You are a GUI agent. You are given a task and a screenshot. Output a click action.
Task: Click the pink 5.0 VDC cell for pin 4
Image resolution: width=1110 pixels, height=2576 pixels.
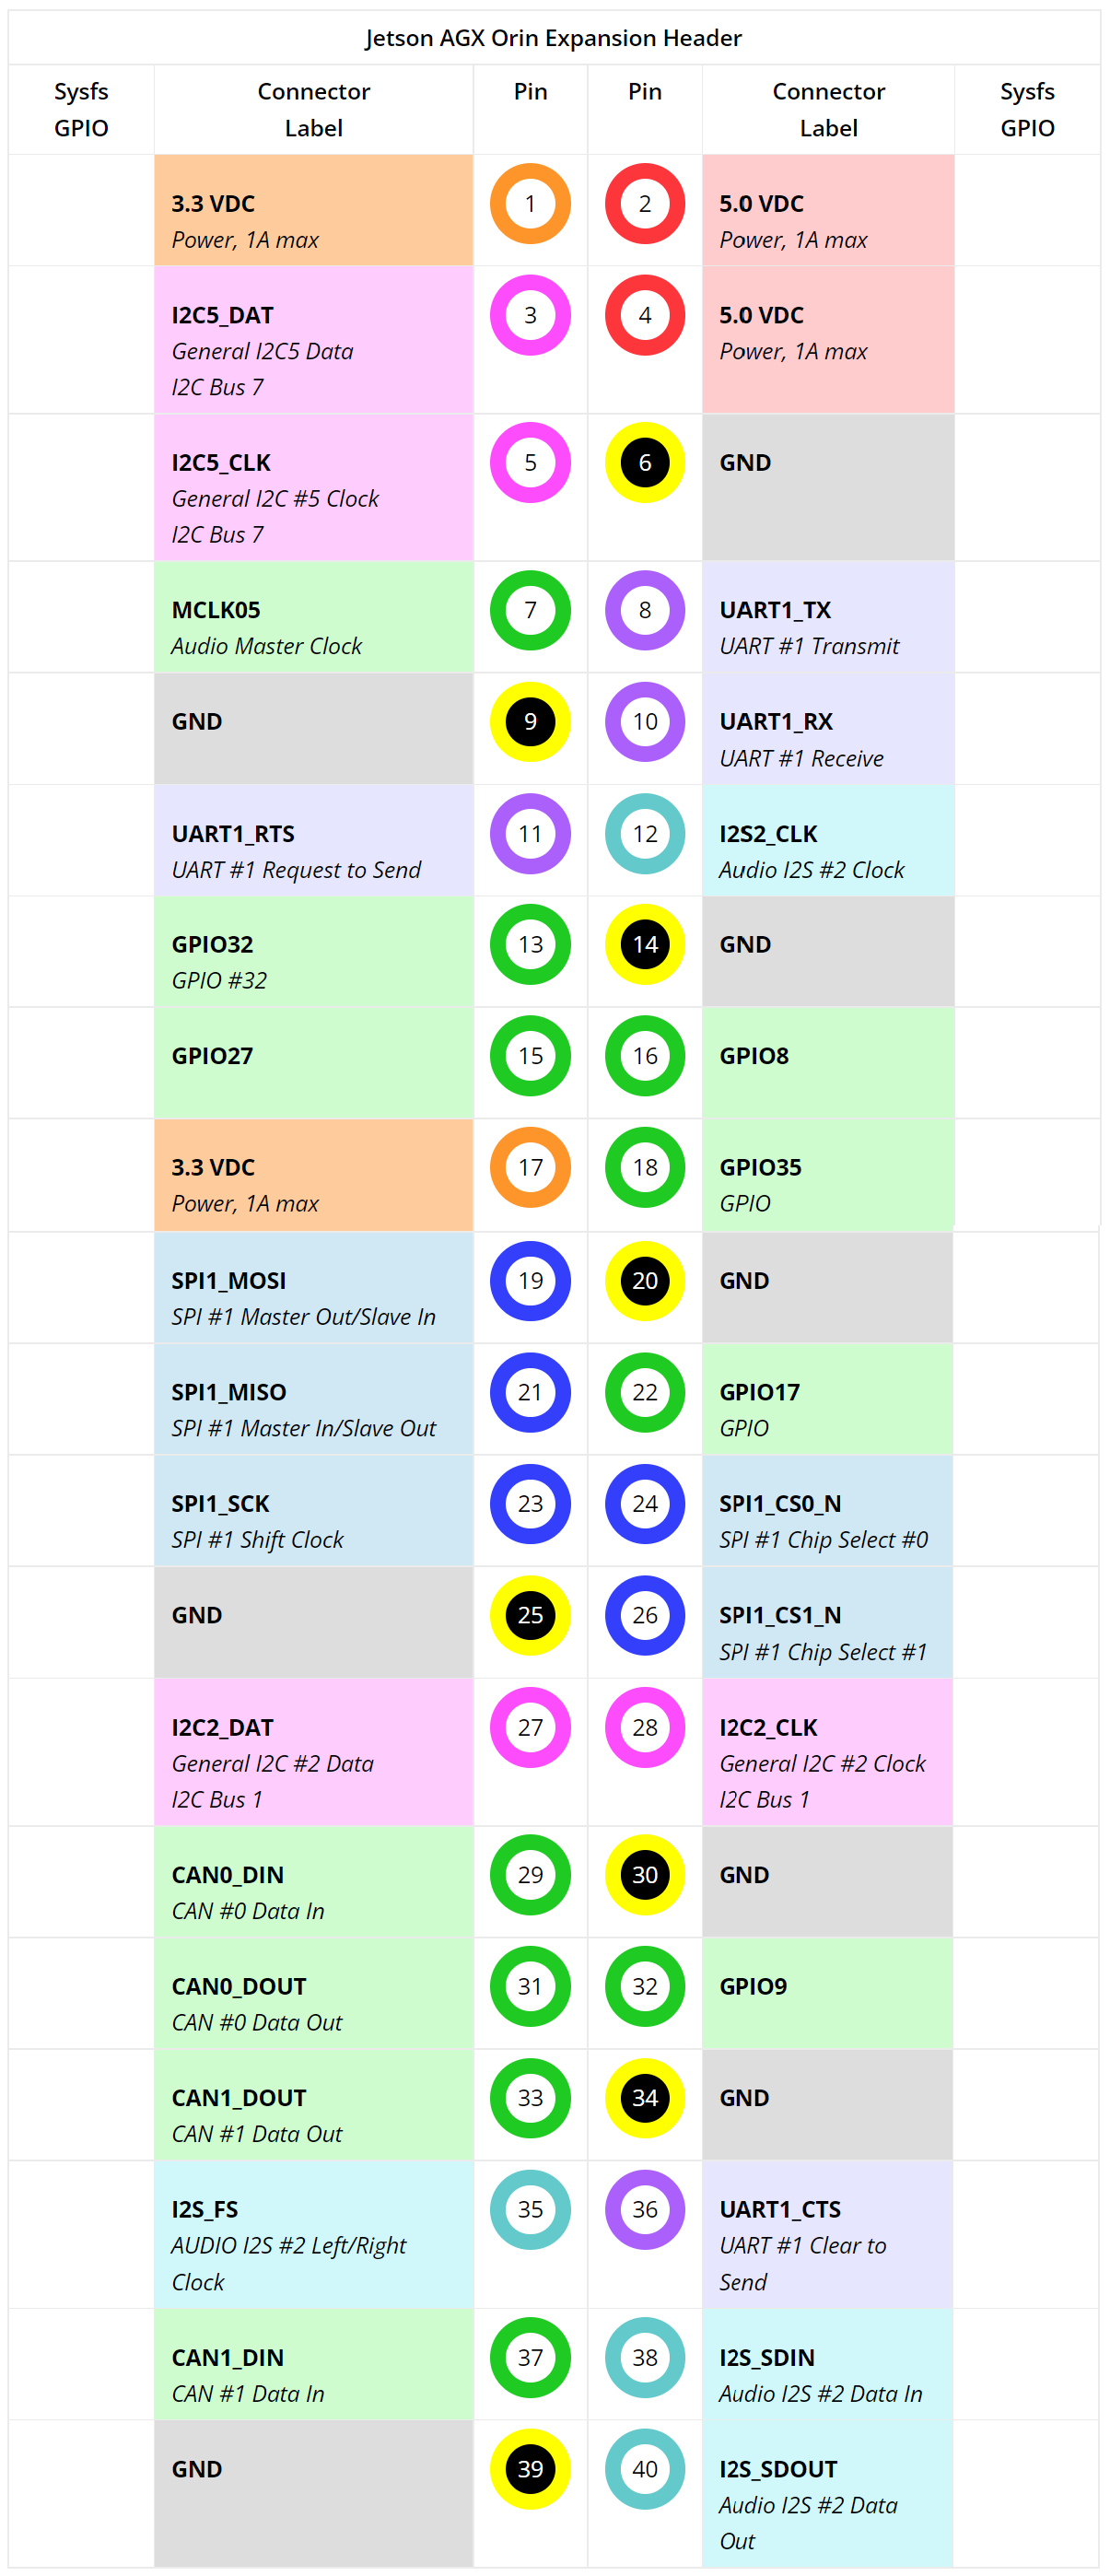tap(828, 340)
